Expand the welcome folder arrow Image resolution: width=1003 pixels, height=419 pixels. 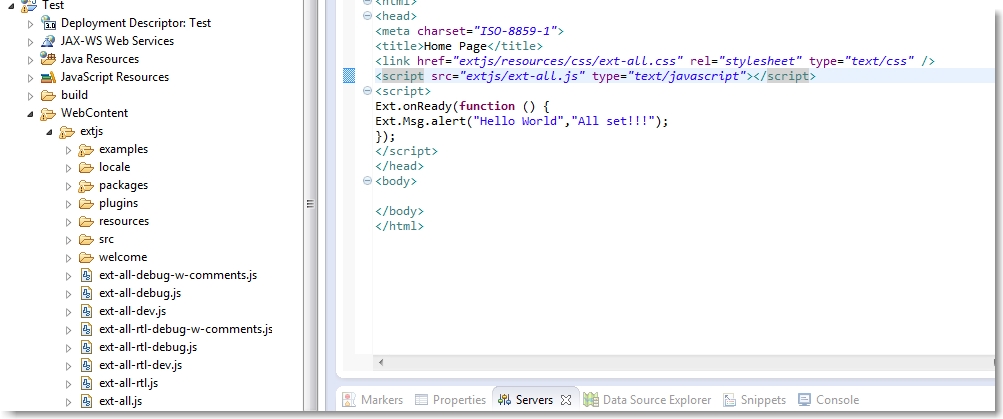point(69,258)
